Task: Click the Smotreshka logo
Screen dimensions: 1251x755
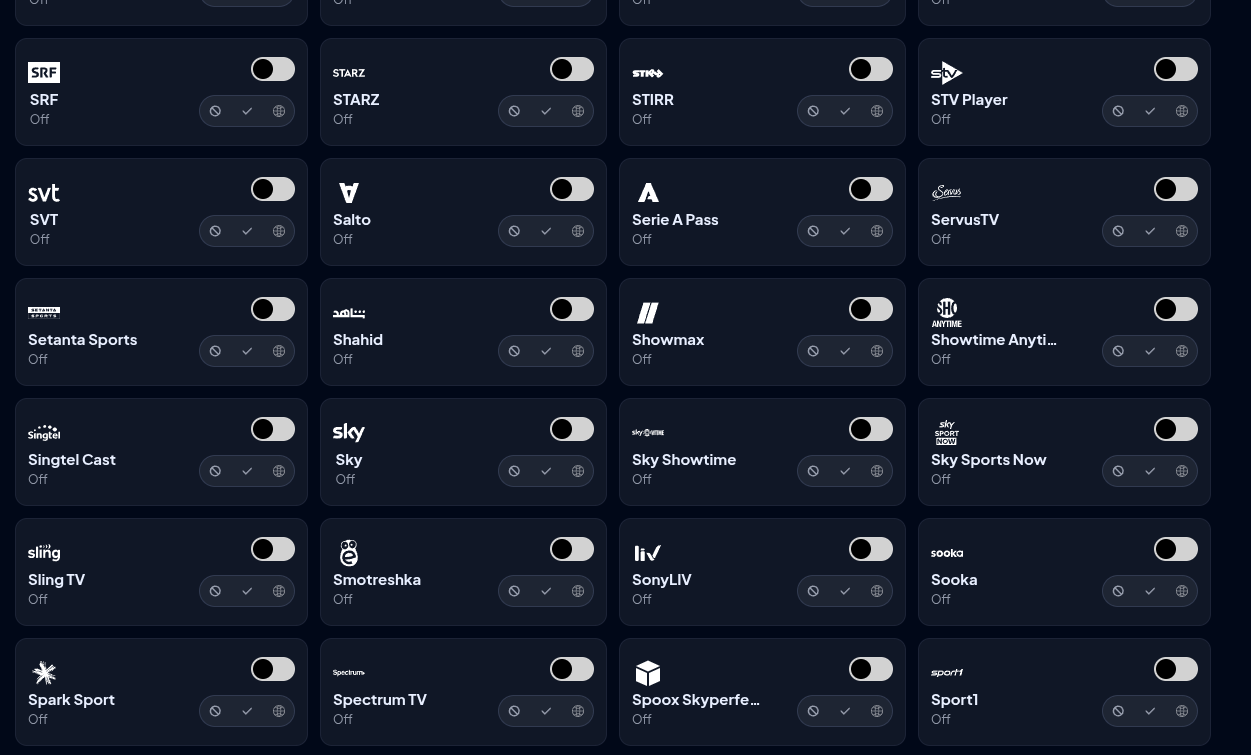Action: click(349, 553)
